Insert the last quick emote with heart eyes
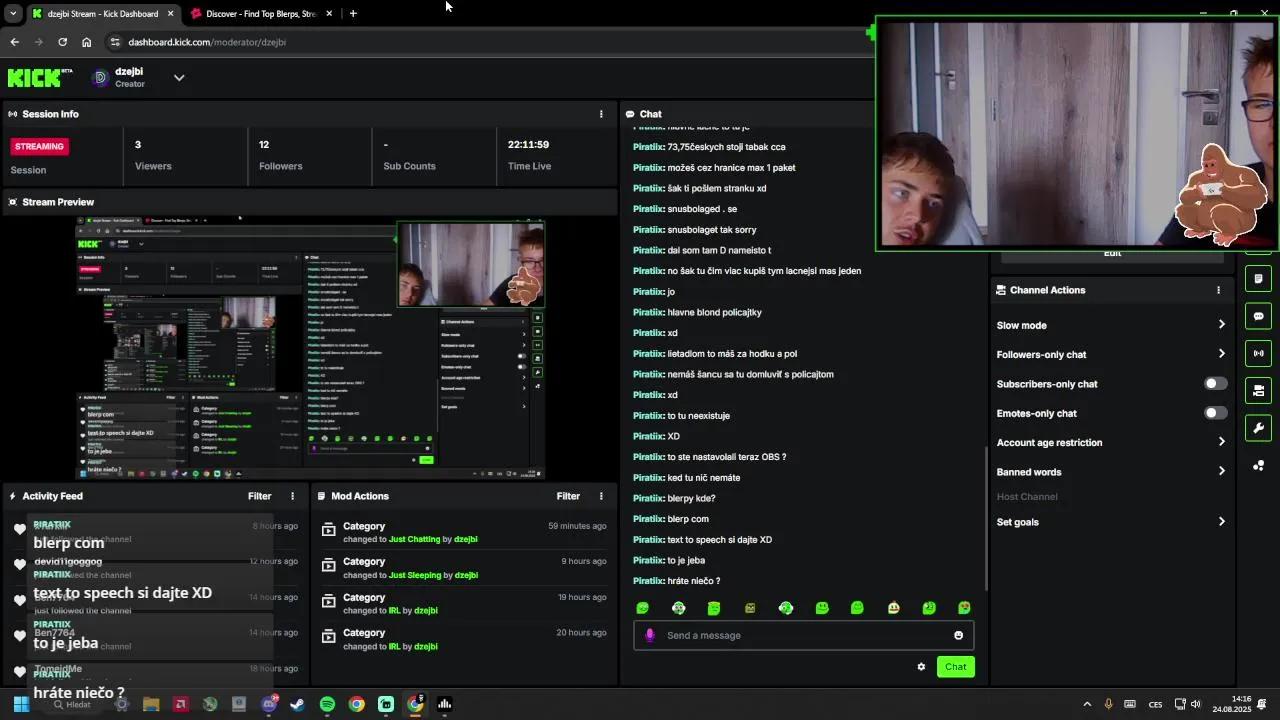This screenshot has height=720, width=1280. (964, 608)
